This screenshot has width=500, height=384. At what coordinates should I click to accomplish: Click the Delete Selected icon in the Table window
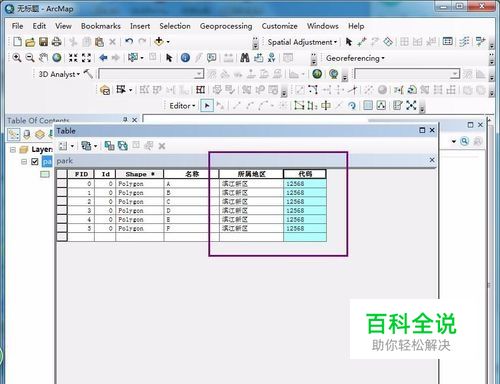[x=162, y=146]
